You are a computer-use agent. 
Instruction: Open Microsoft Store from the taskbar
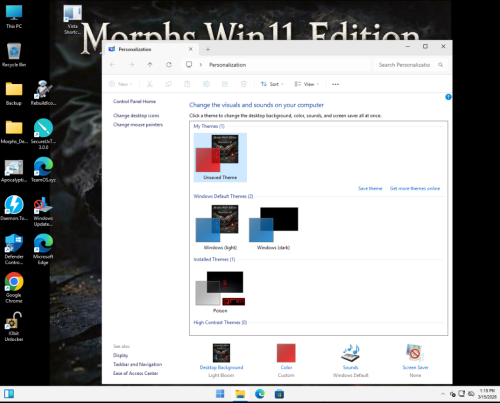point(279,394)
